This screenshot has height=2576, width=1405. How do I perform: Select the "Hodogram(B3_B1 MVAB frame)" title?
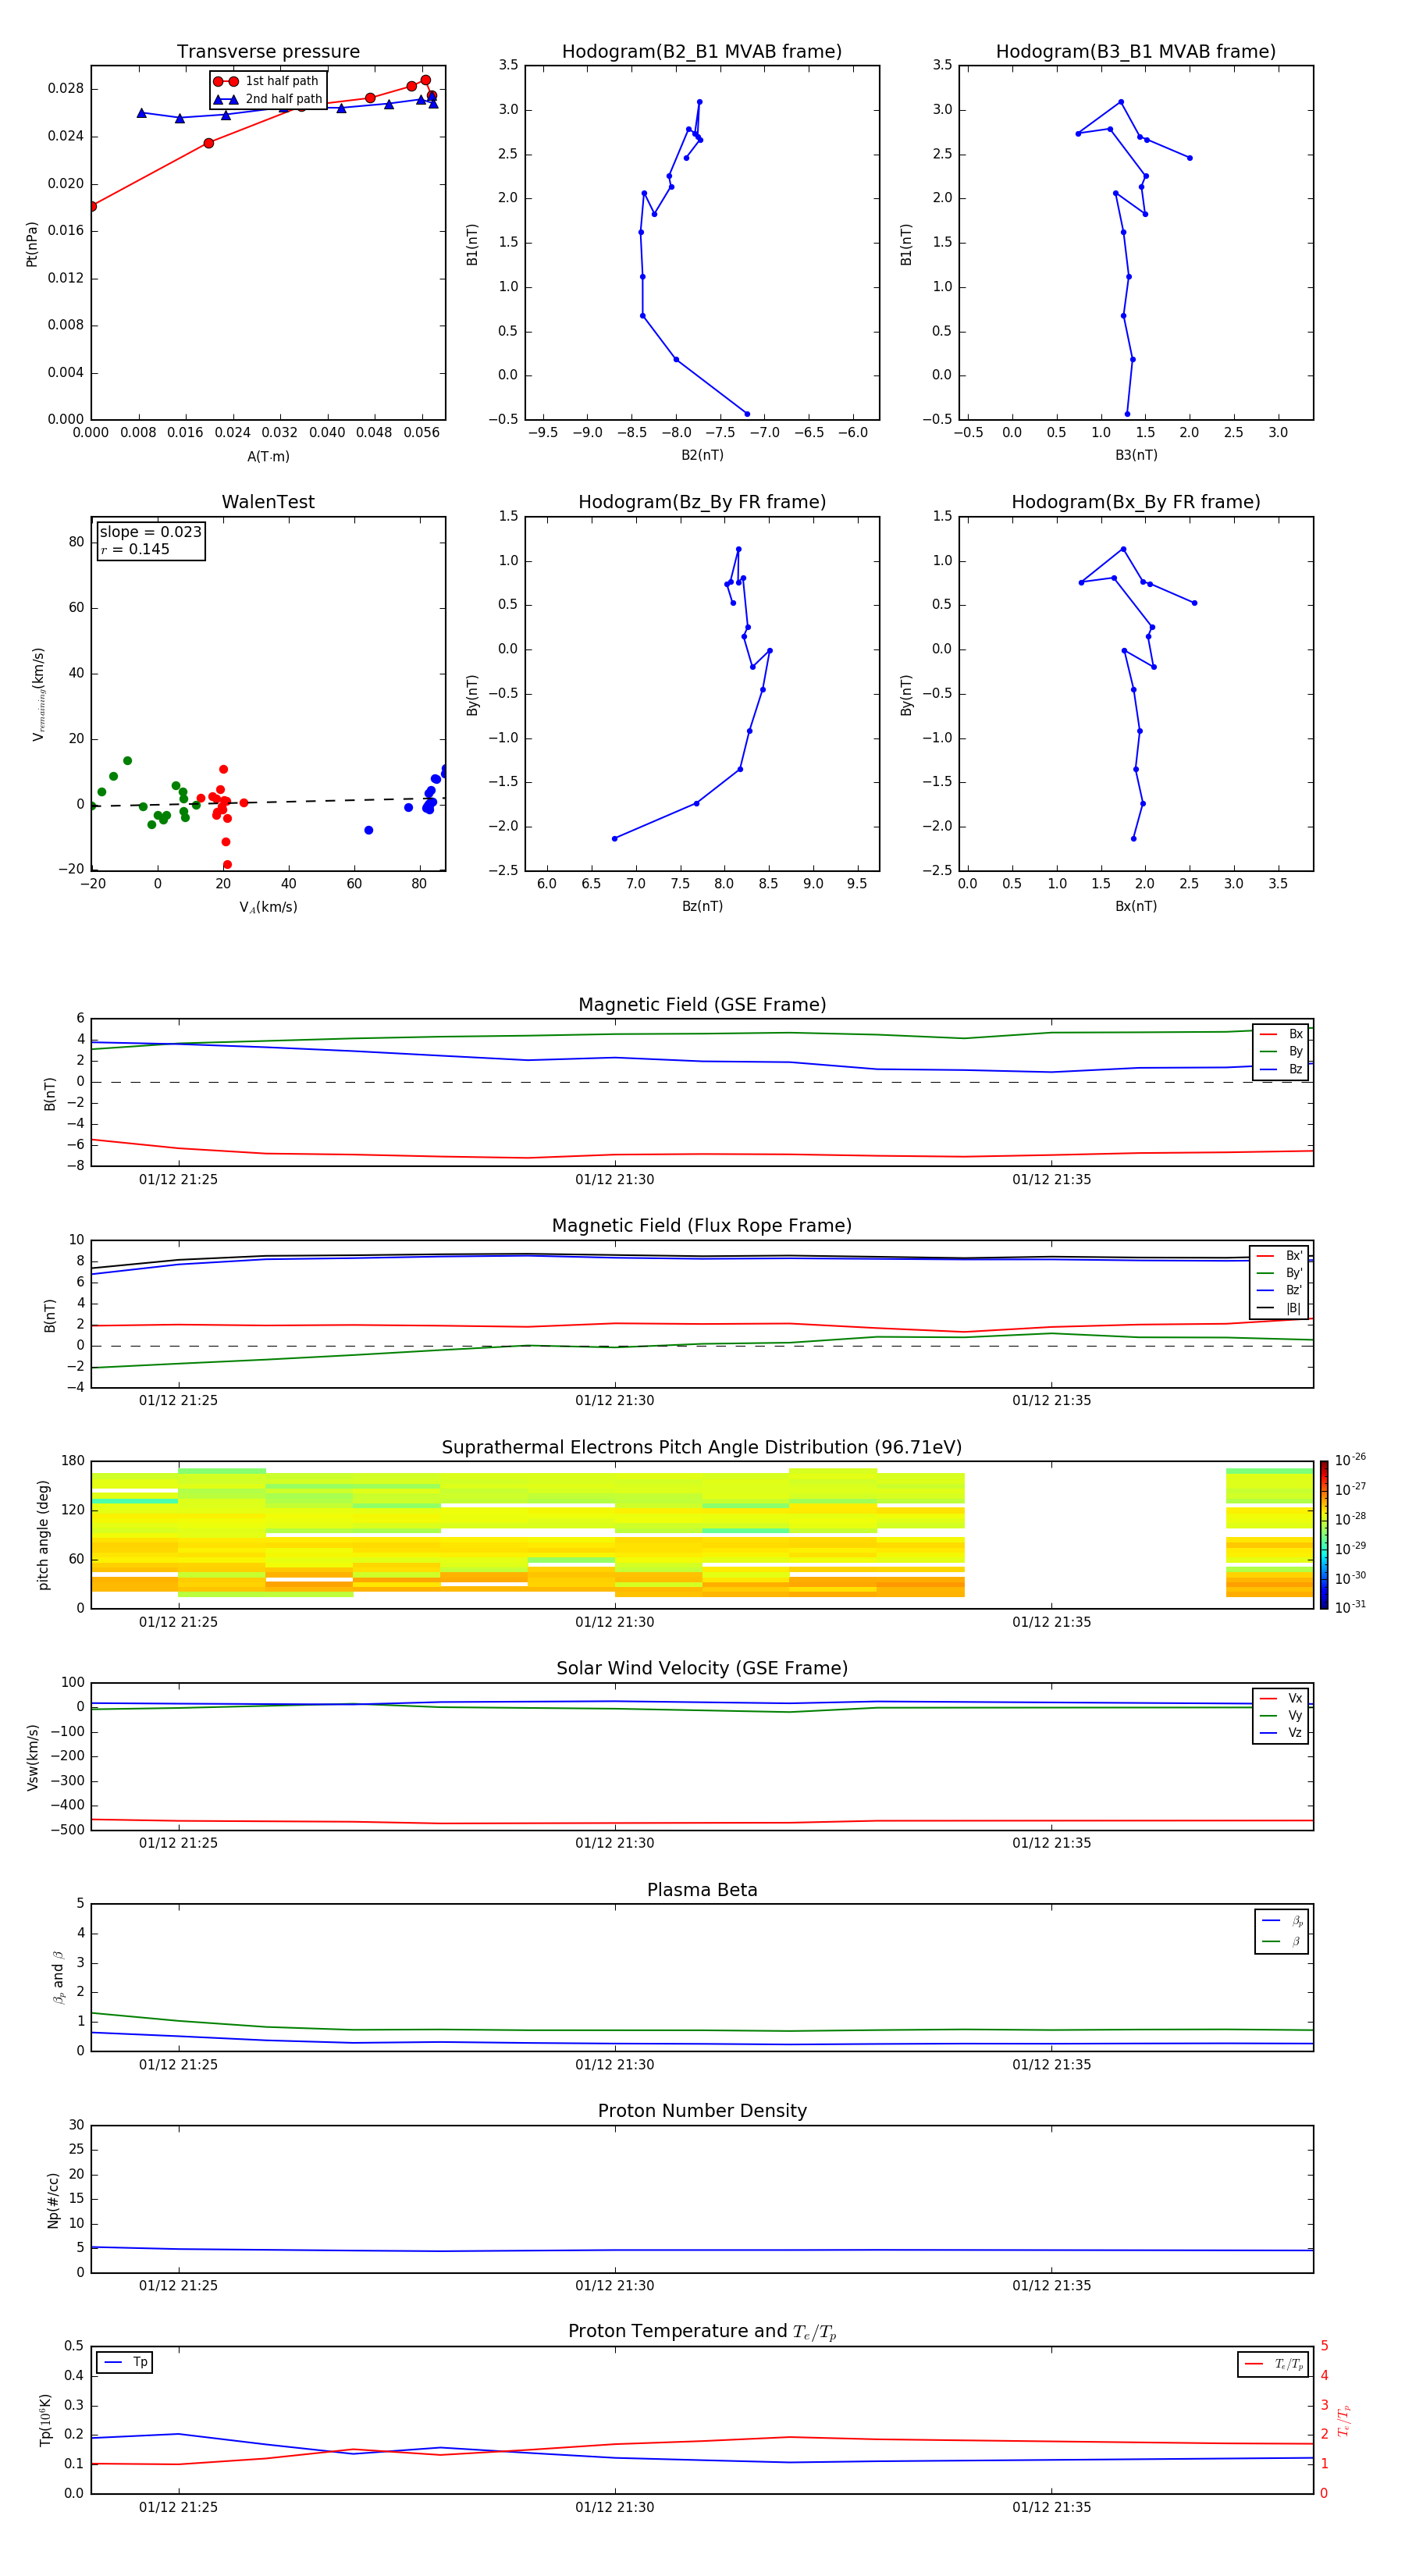click(1136, 52)
